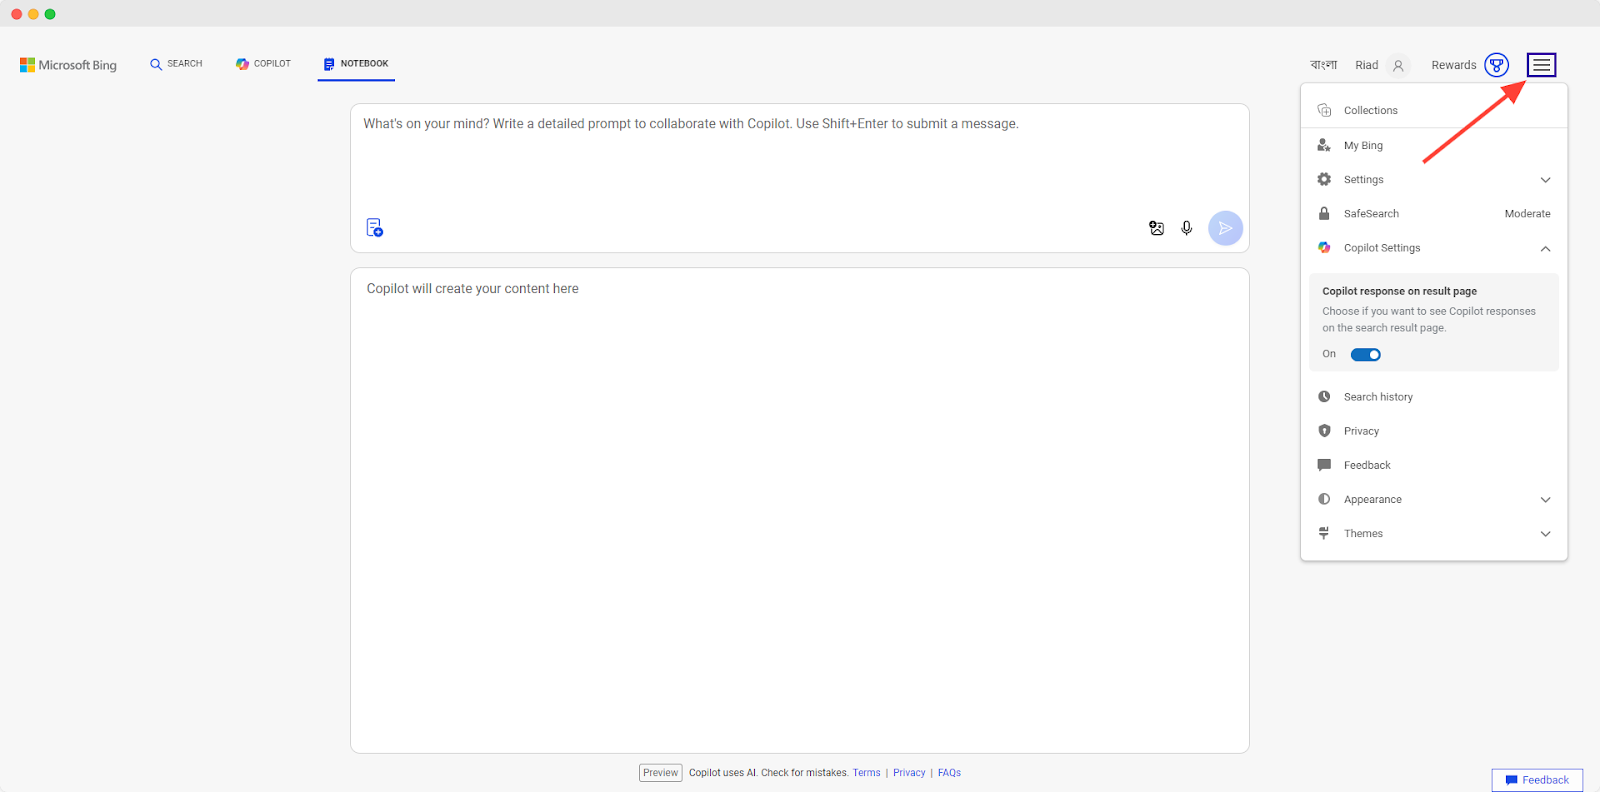The width and height of the screenshot is (1600, 792).
Task: Change SafeSearch Moderate setting
Action: point(1528,214)
